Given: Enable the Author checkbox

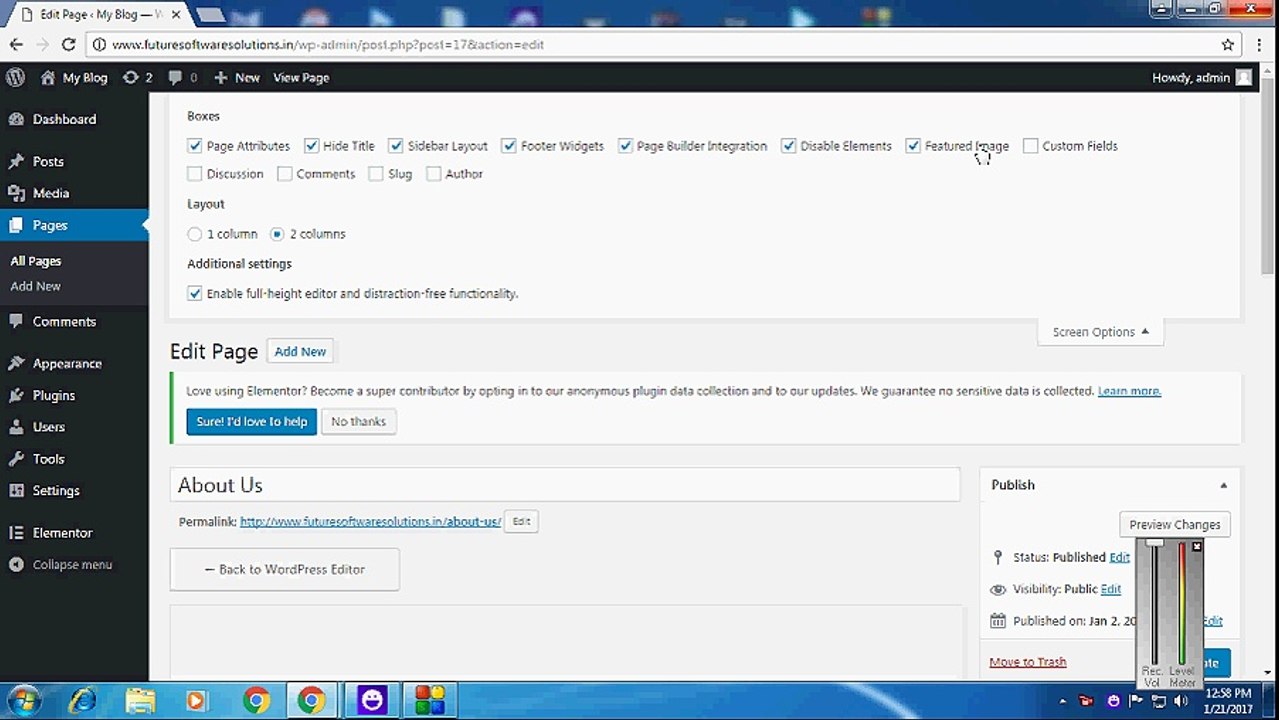Looking at the screenshot, I should point(434,174).
